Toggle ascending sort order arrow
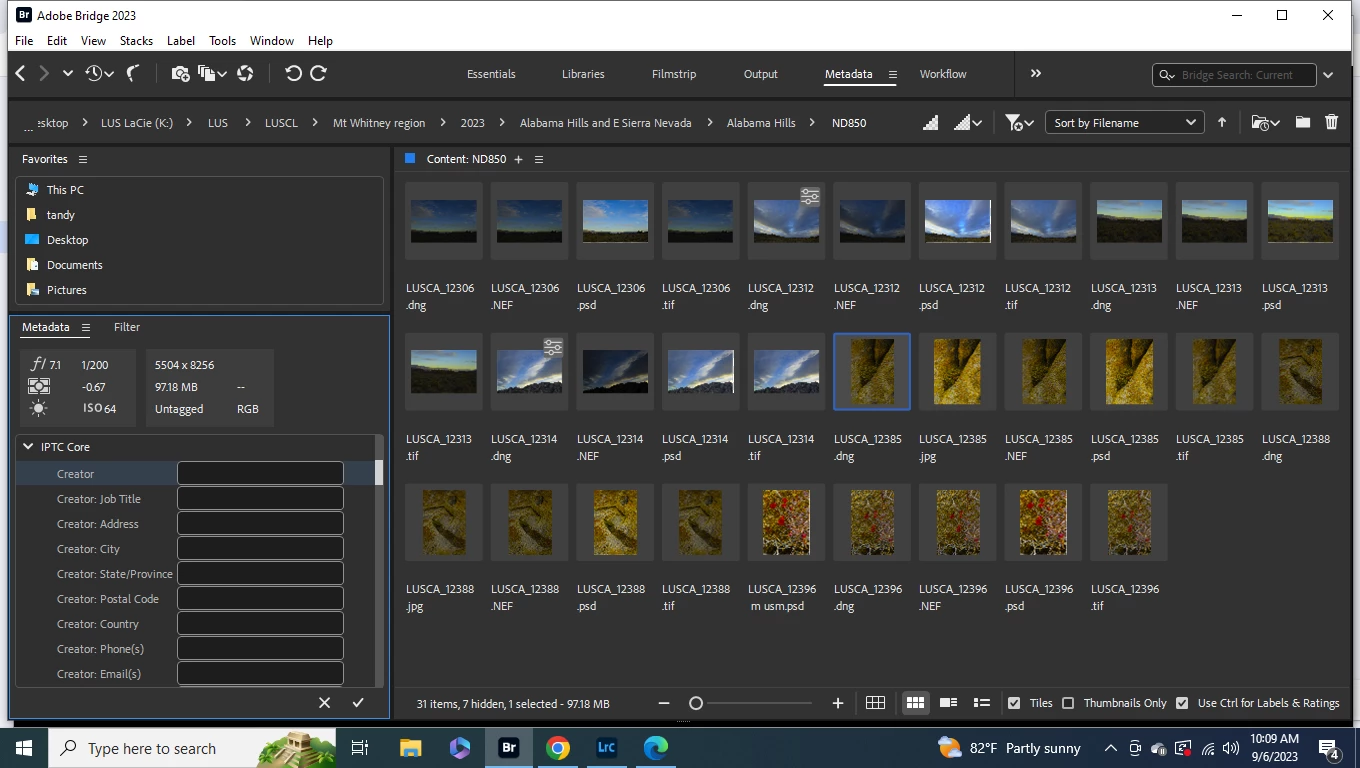The width and height of the screenshot is (1360, 768). (x=1221, y=123)
